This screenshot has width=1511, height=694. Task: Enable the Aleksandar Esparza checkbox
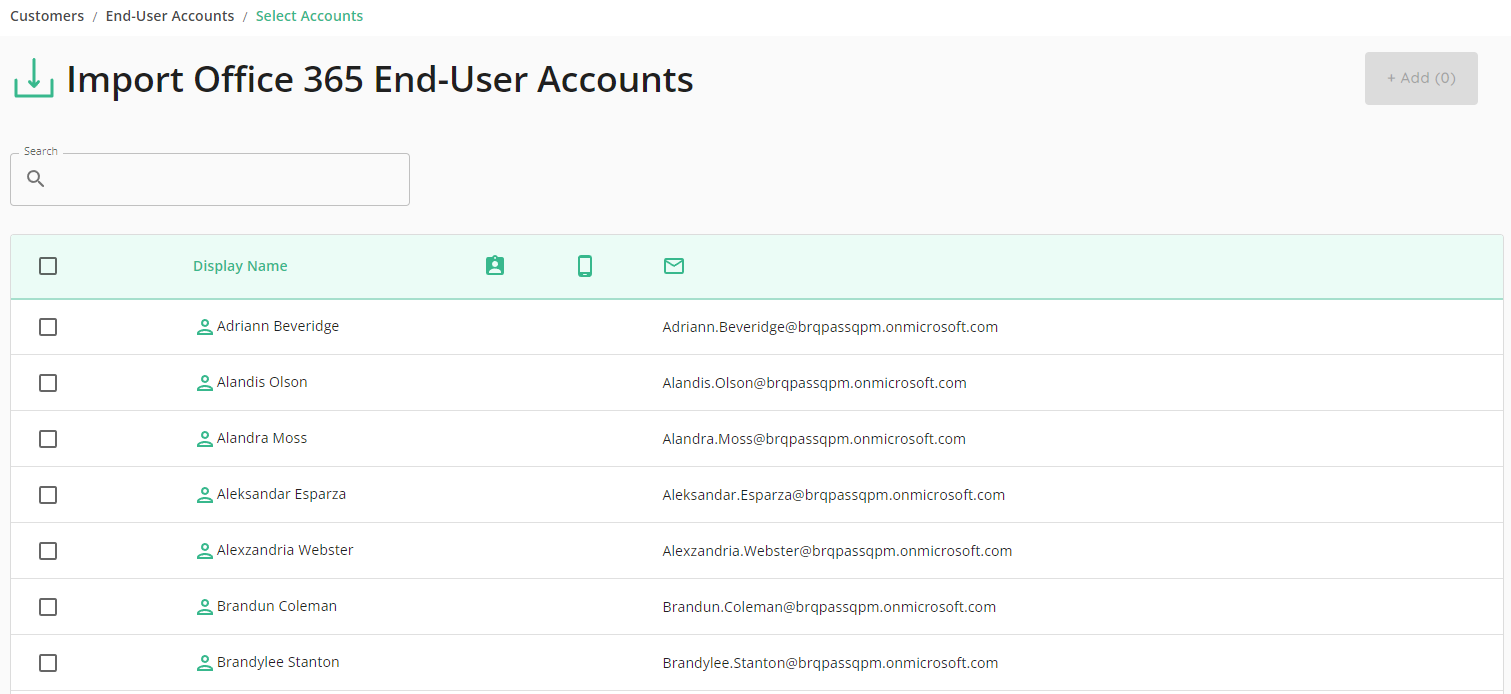coord(48,495)
